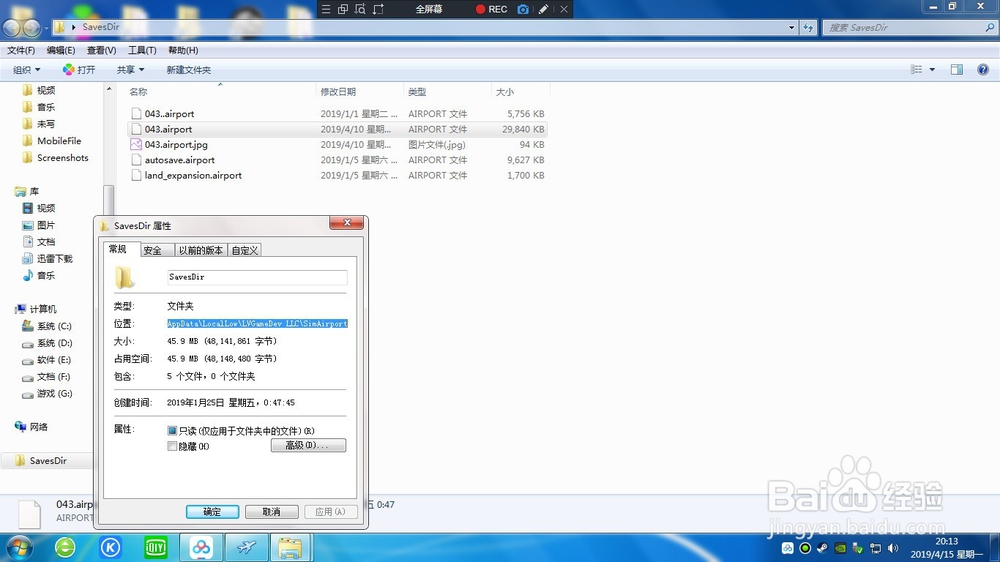Screen dimensions: 1000x562
Task: Click the 高级(D)... button
Action: coord(308,445)
